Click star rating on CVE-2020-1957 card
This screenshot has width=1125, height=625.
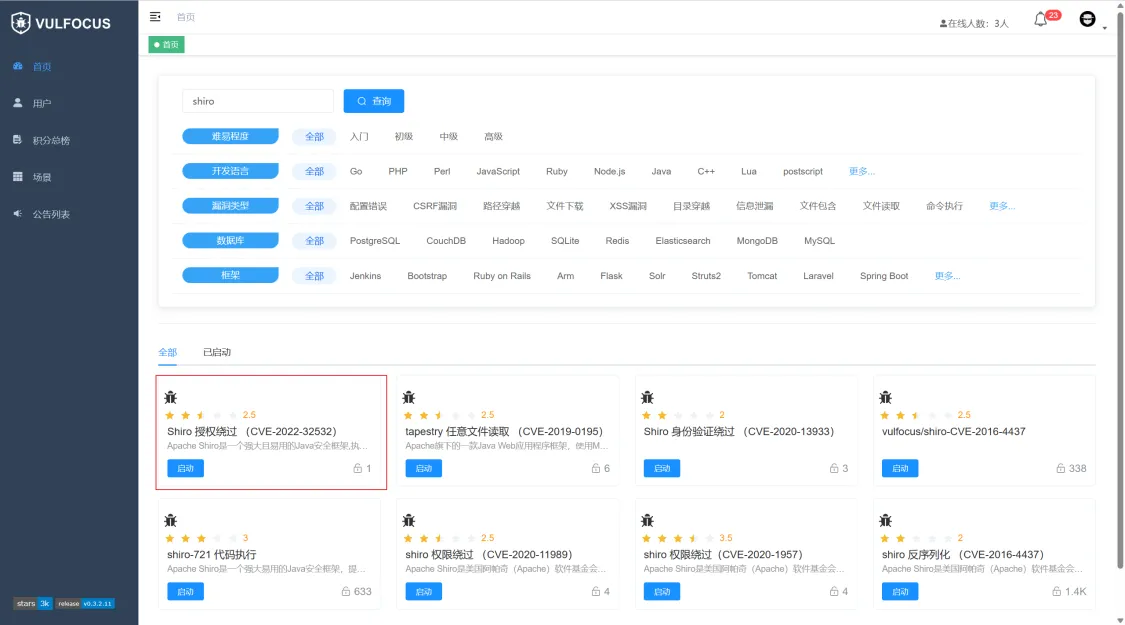(678, 538)
